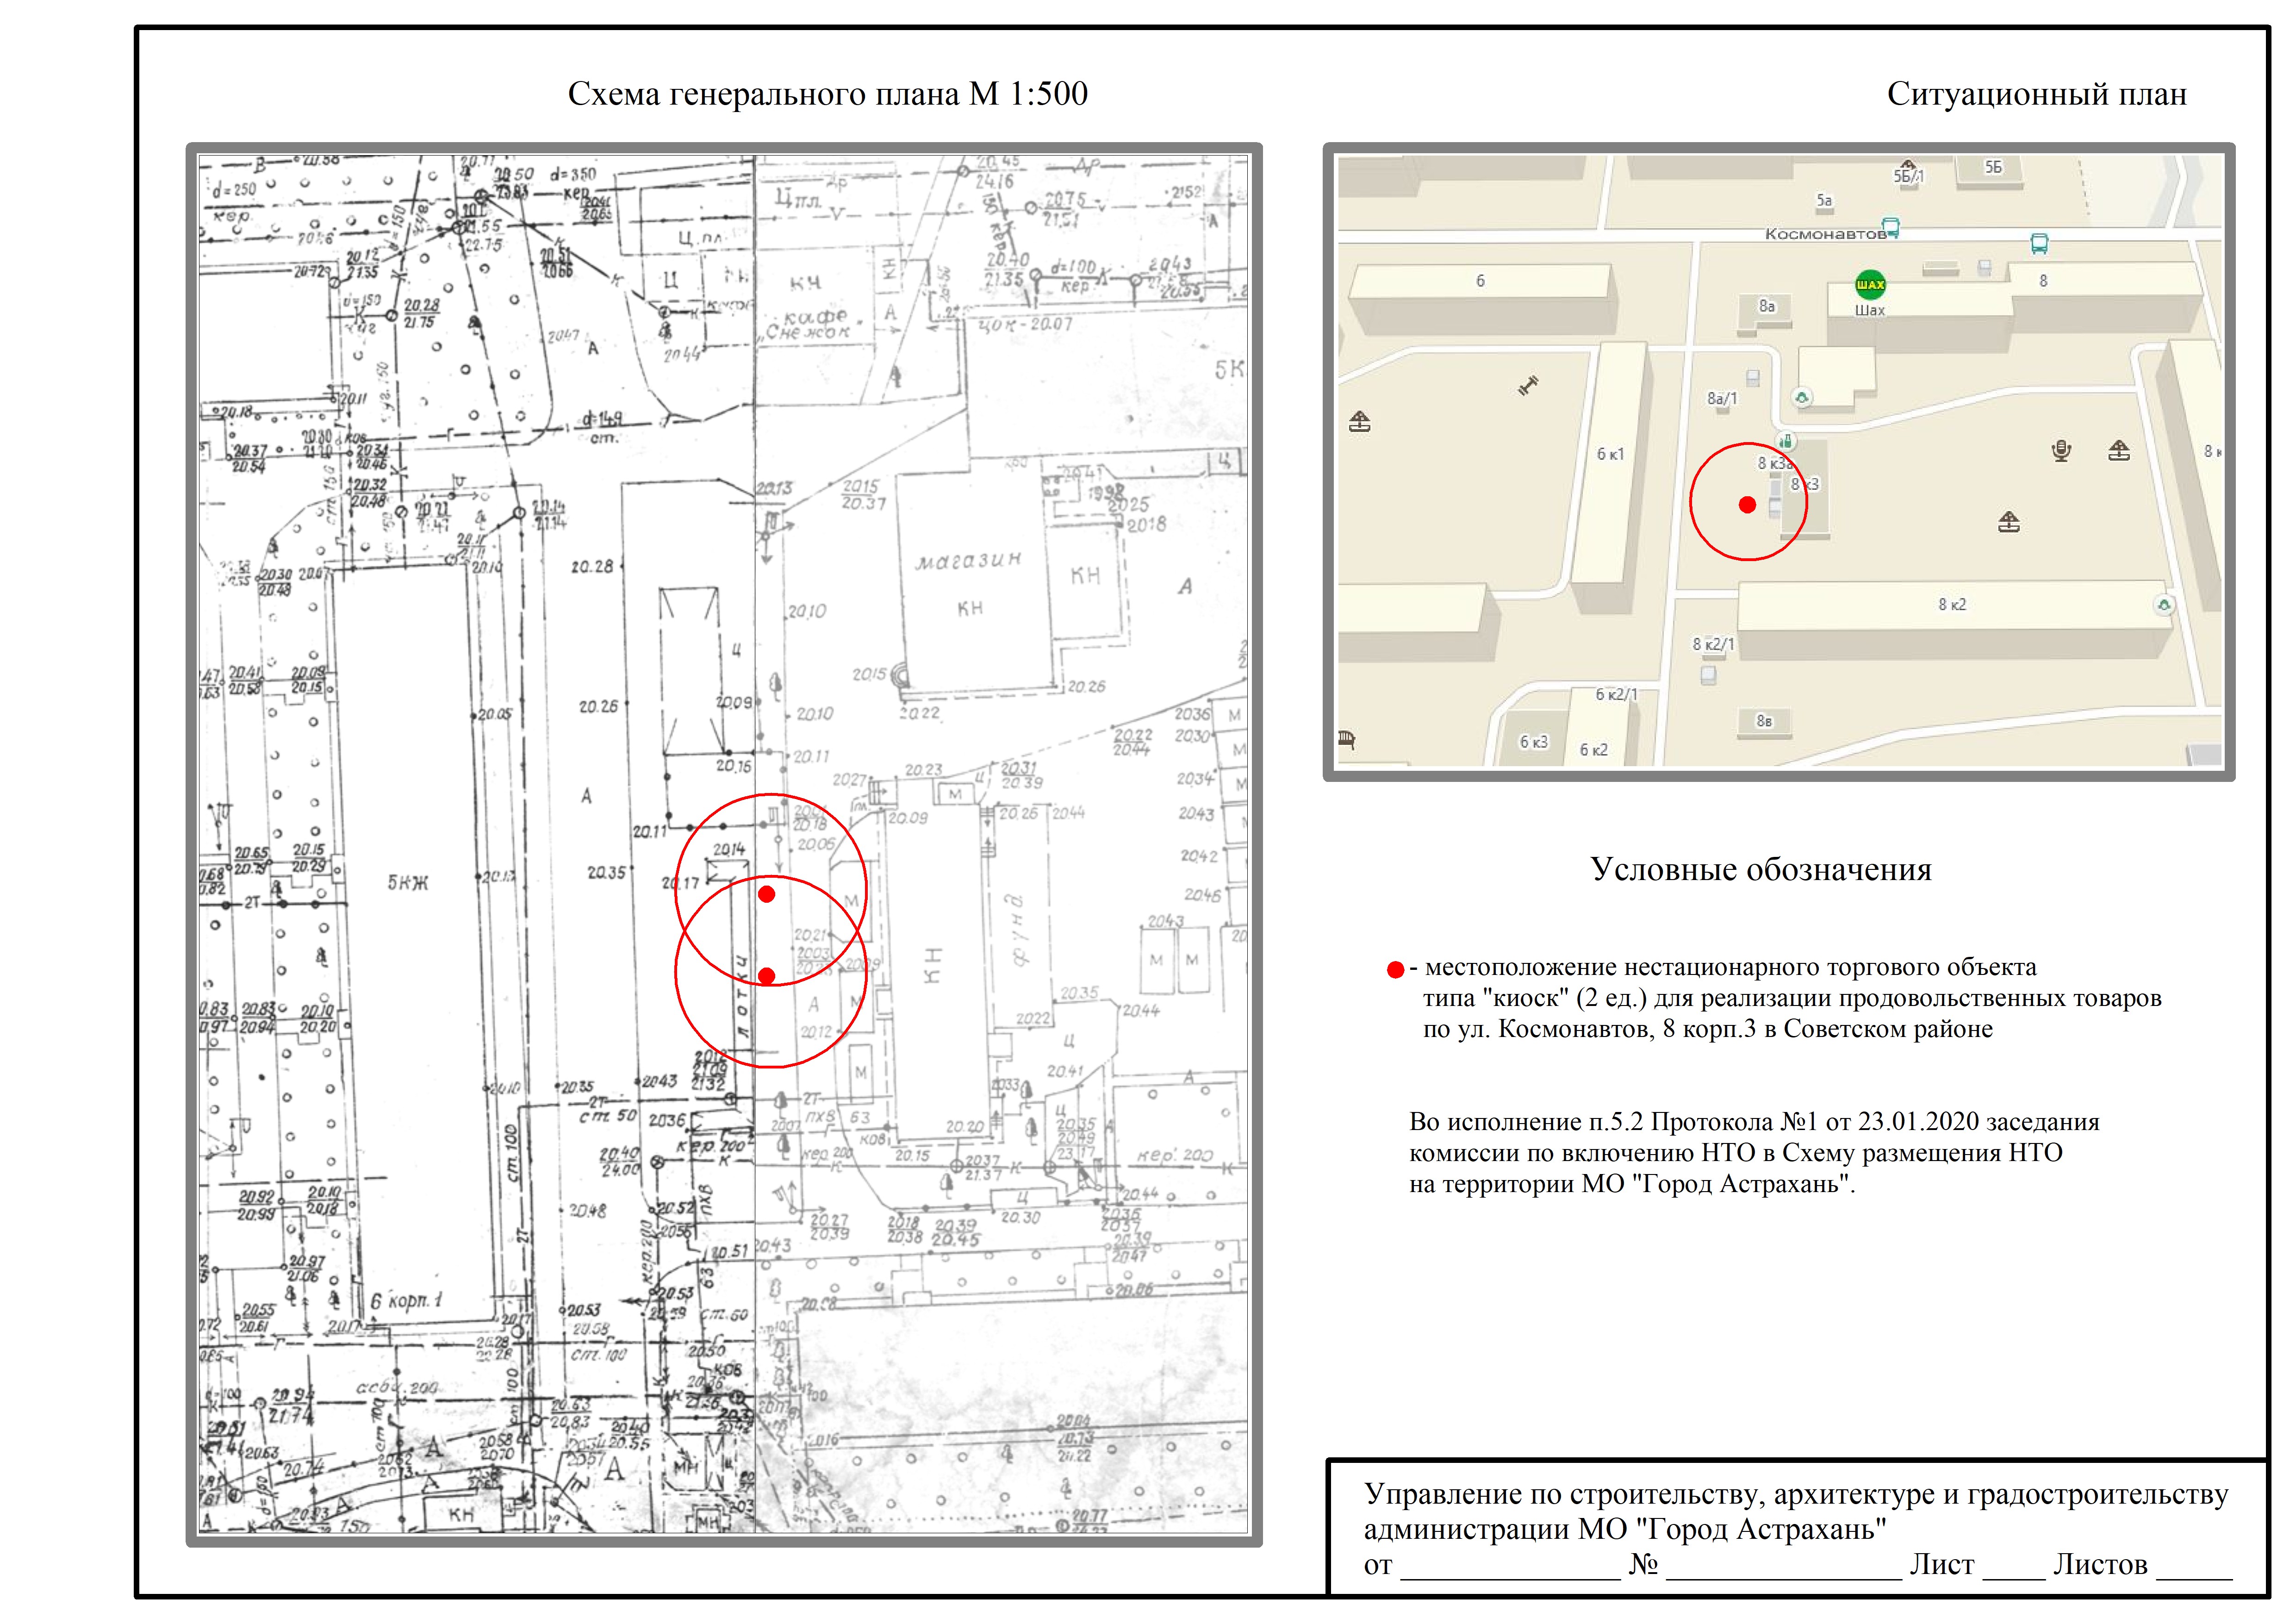Screen dimensions: 2296x1624
Task: Click the bus stop icon above building 8
Action: (x=2039, y=243)
